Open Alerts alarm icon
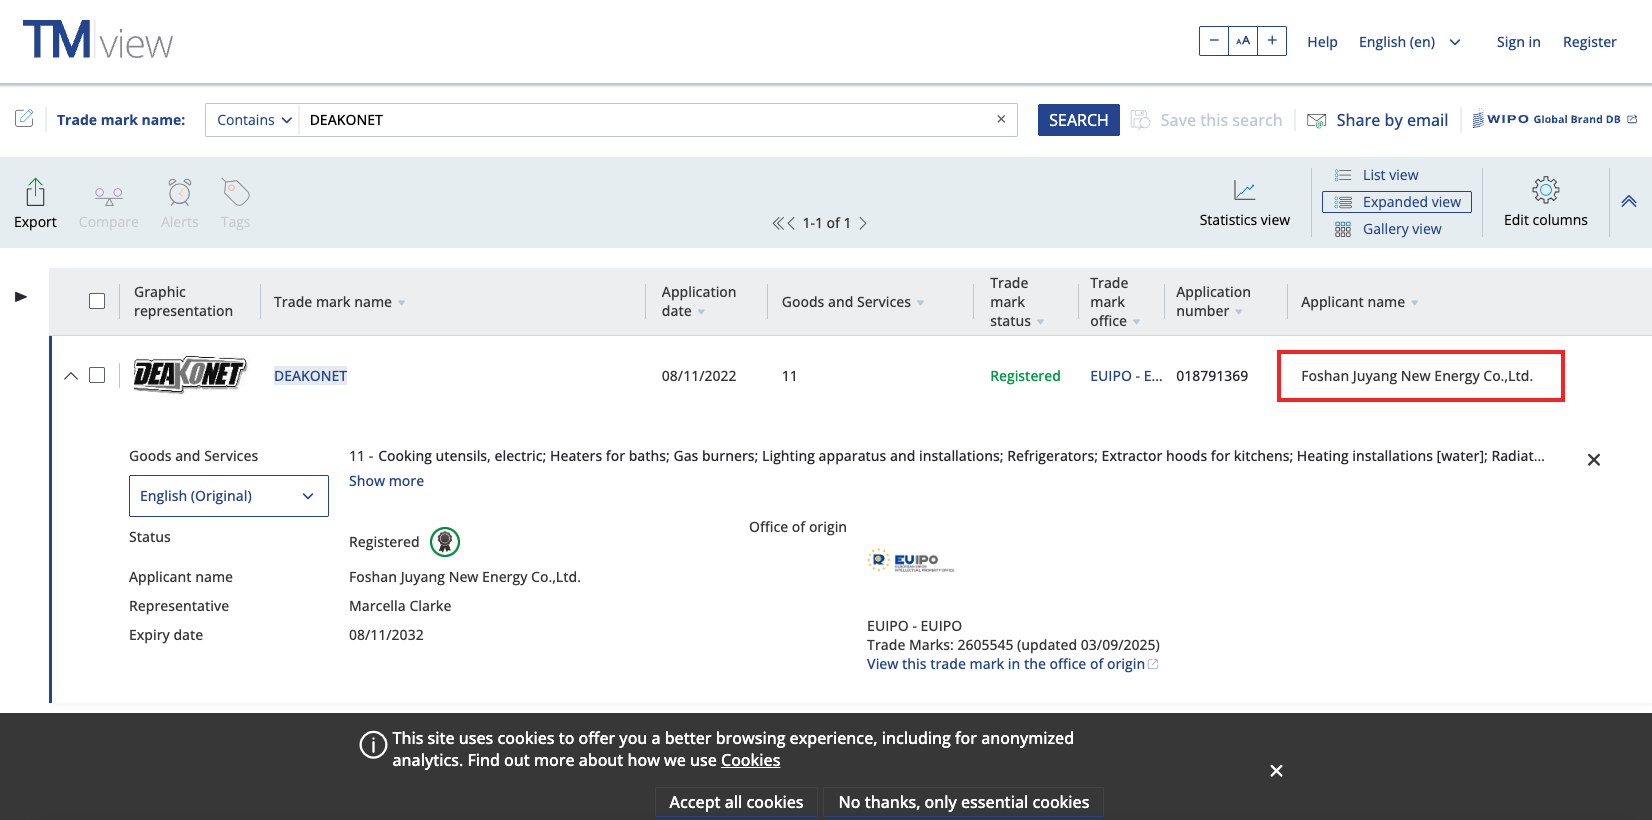The width and height of the screenshot is (1652, 820). coord(180,191)
